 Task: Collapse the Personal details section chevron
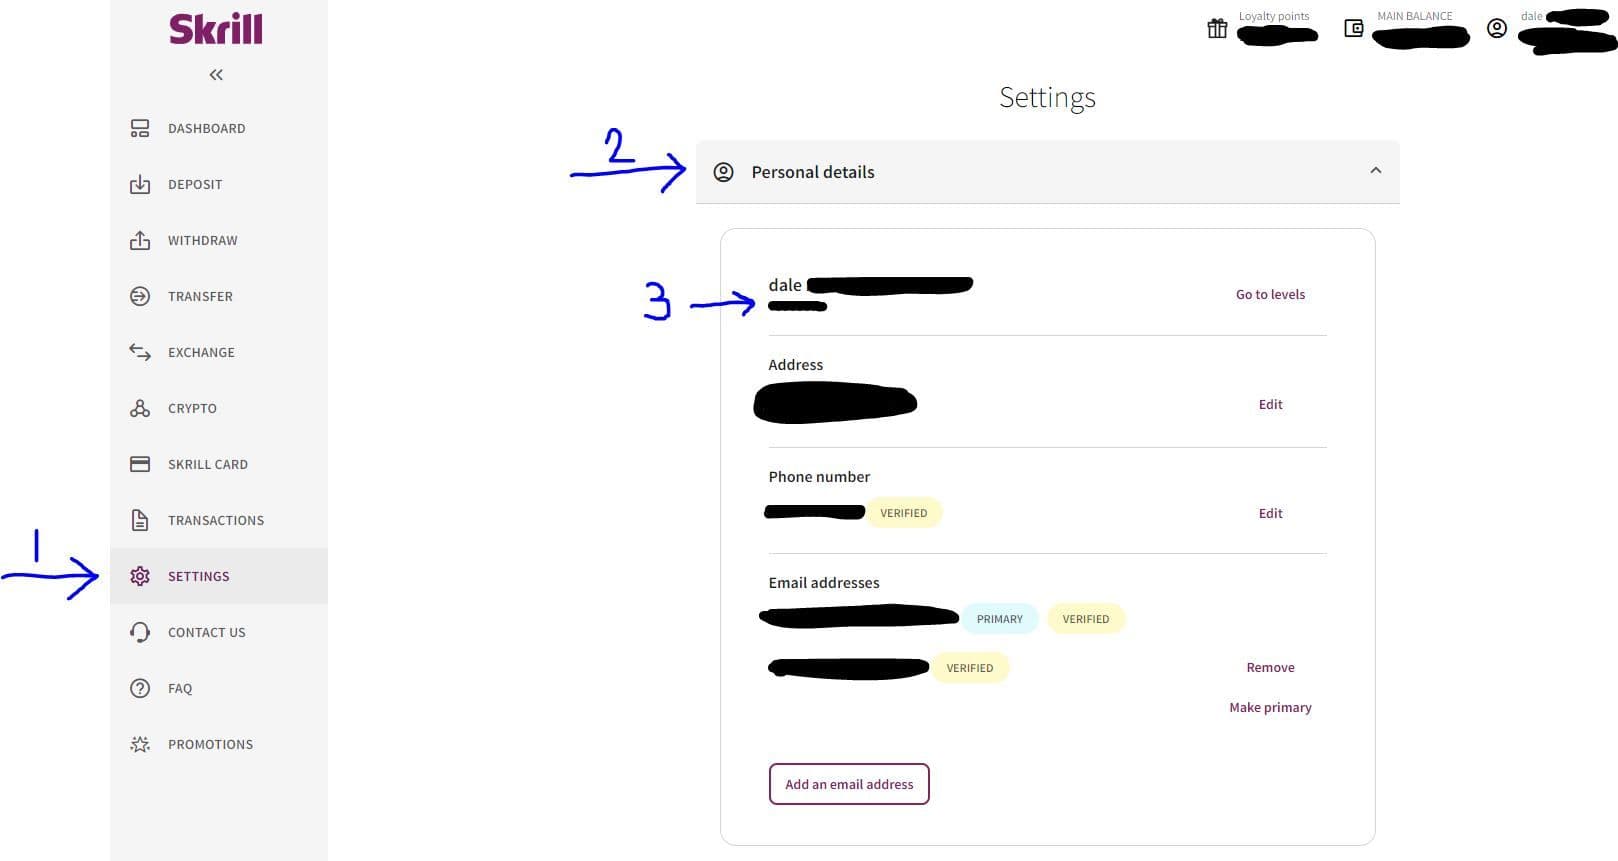pyautogui.click(x=1376, y=170)
